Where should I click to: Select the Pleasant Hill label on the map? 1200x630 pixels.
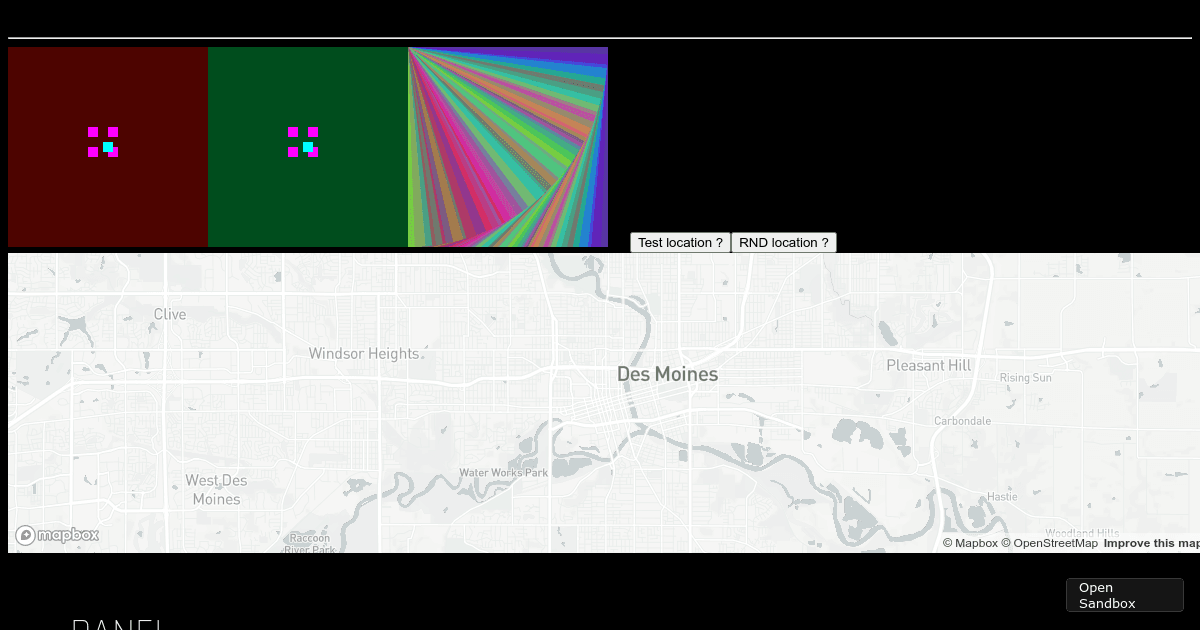928,365
